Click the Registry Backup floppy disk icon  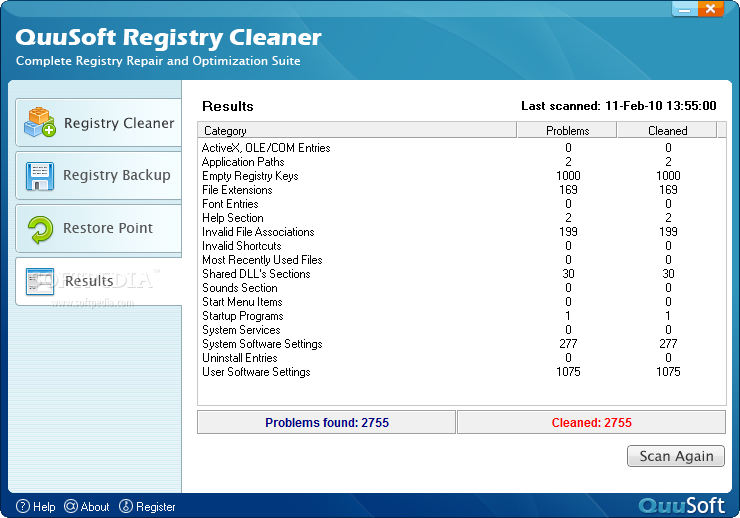[40, 176]
